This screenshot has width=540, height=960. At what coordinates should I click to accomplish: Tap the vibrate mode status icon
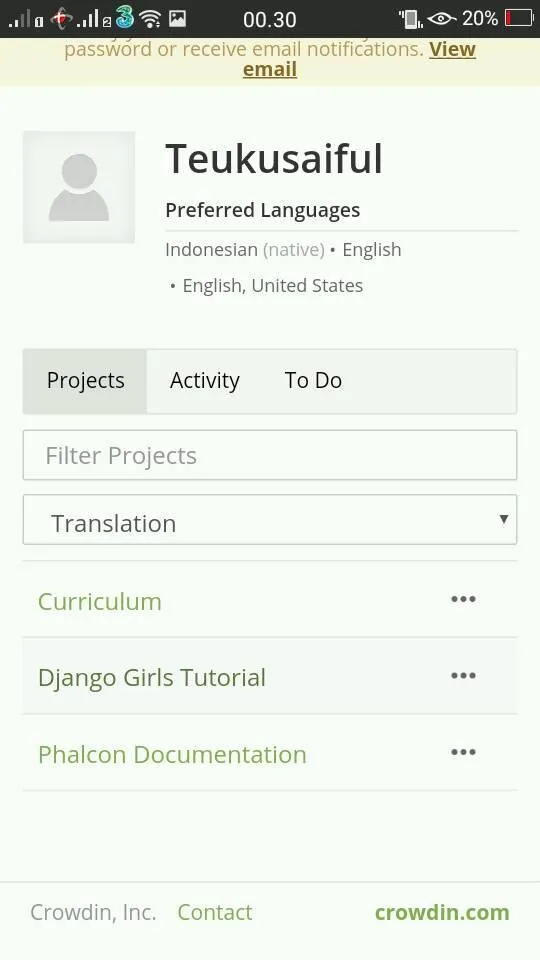(411, 19)
